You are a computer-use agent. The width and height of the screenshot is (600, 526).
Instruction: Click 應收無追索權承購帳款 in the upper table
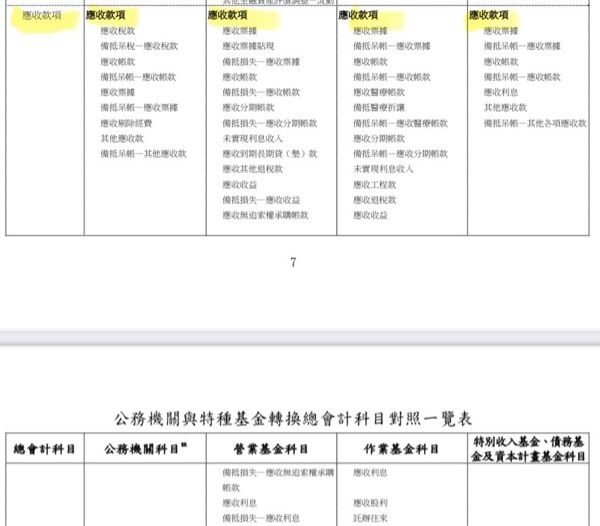coord(265,215)
